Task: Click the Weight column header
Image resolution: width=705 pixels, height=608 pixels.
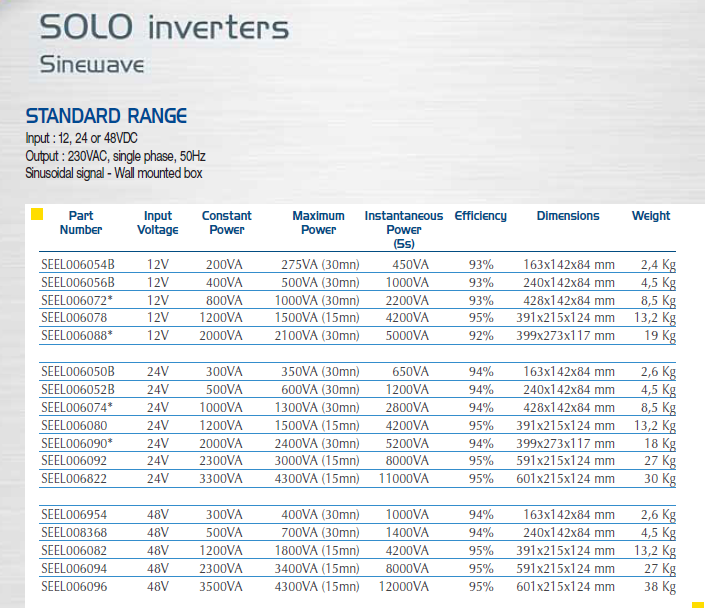Action: click(651, 216)
